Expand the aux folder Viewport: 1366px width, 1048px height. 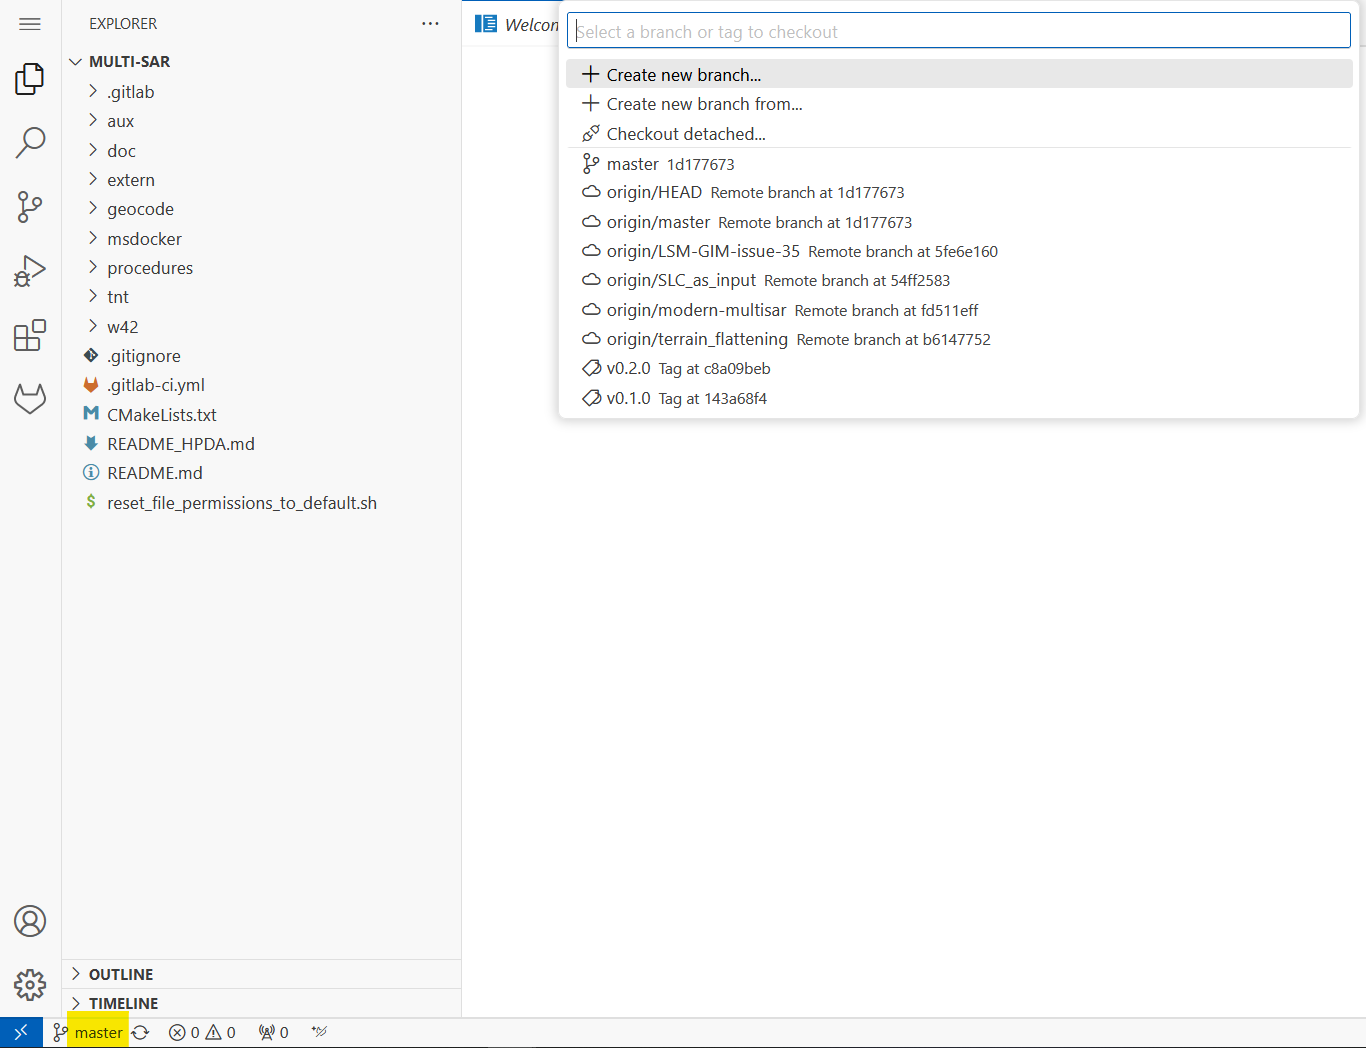click(x=260, y=121)
